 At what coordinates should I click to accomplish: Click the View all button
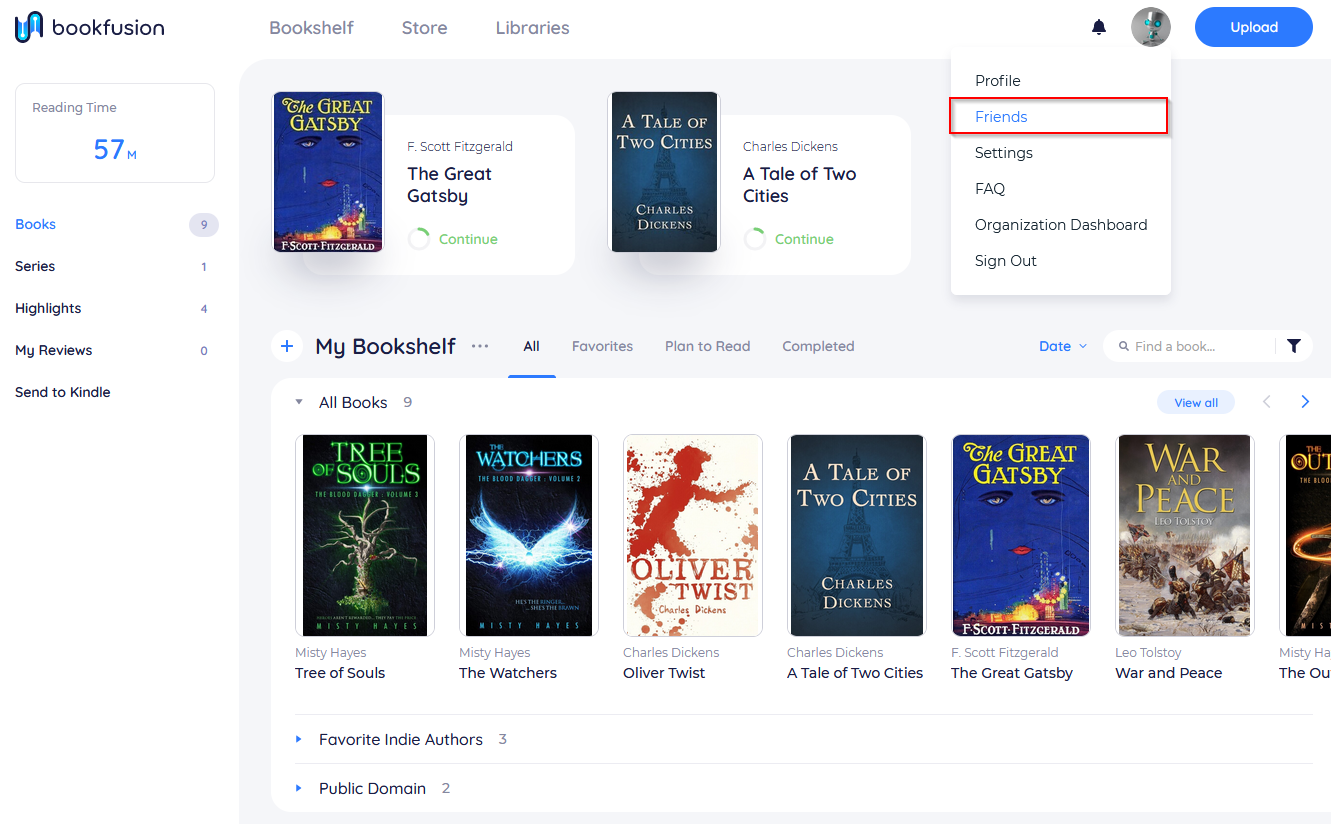[x=1196, y=402]
